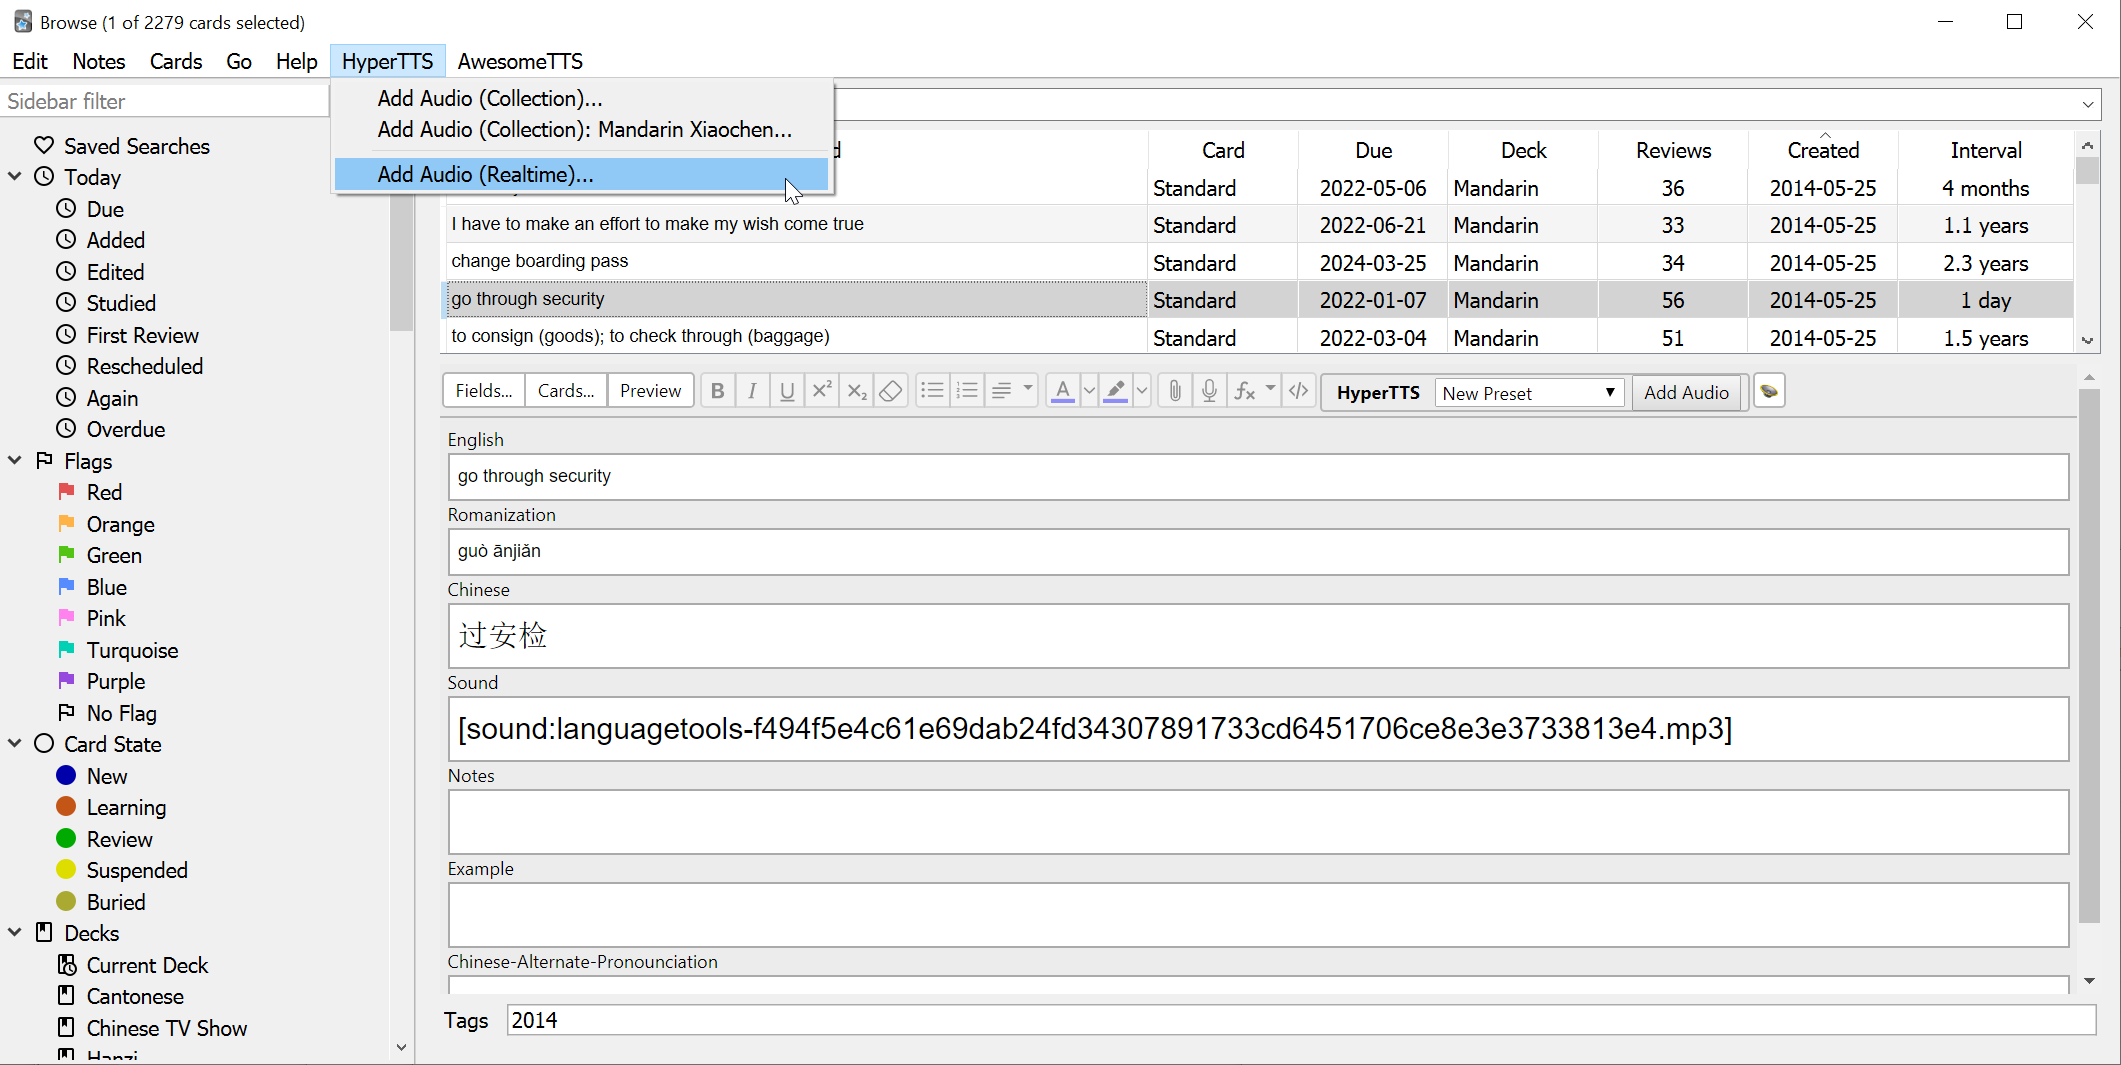Apply the text color button

1062,391
